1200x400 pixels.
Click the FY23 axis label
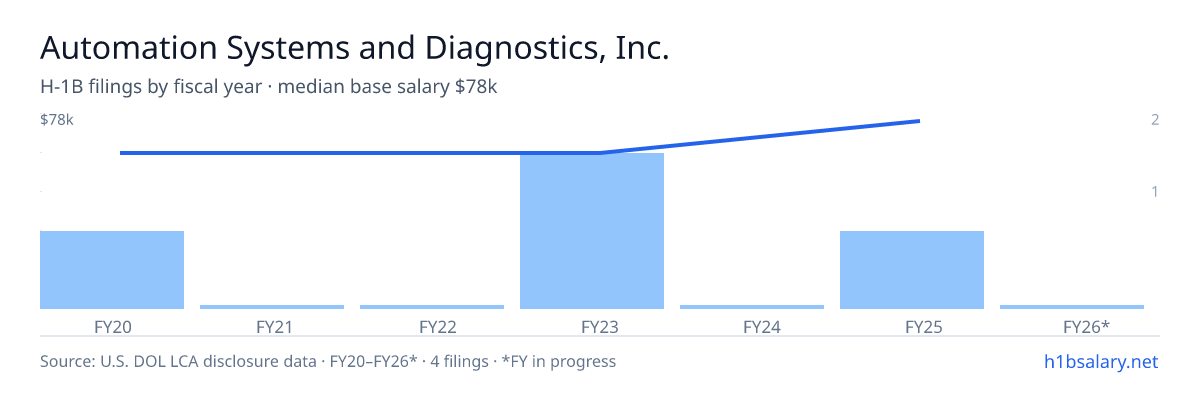pos(592,326)
